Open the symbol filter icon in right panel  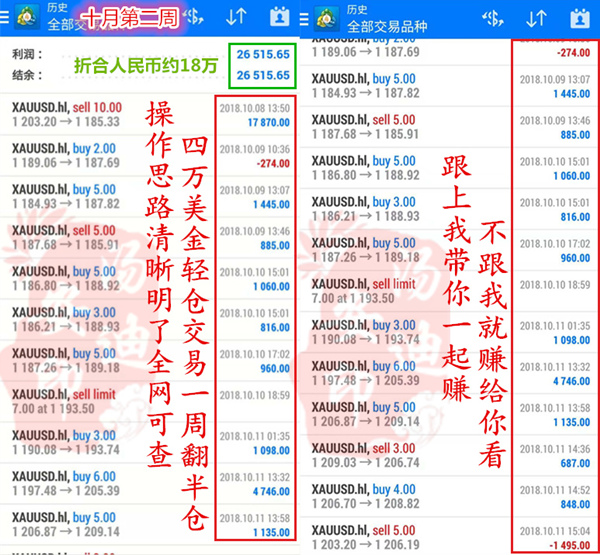point(493,18)
